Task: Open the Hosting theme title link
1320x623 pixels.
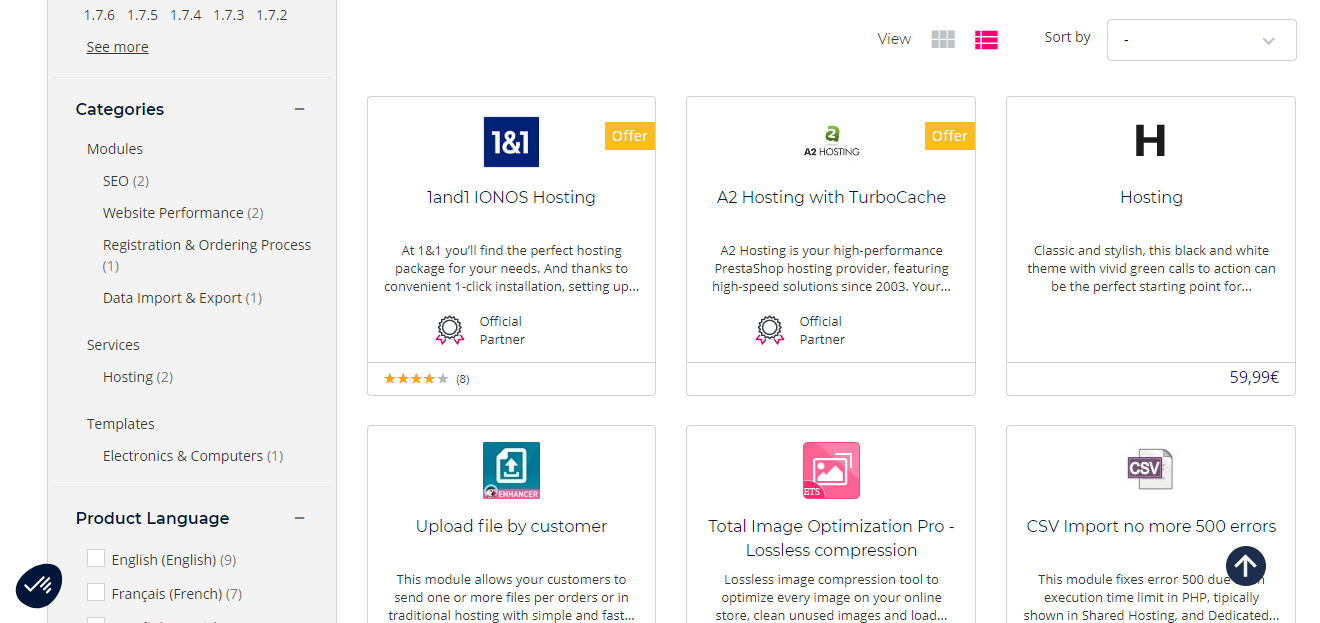Action: pos(1151,197)
